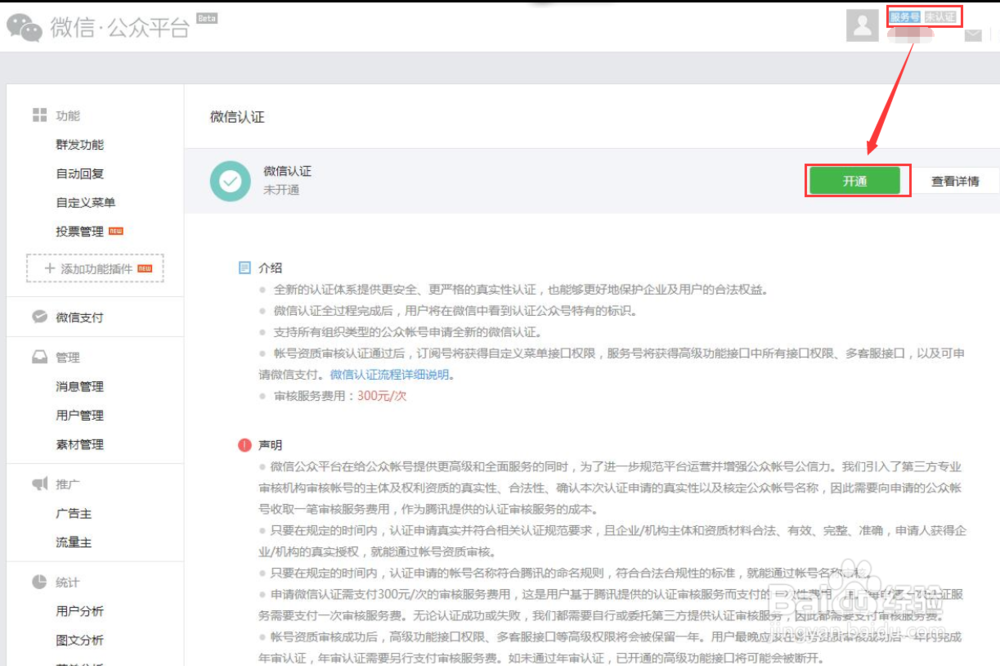
Task: Click the WeChat logo icon
Action: [24, 27]
